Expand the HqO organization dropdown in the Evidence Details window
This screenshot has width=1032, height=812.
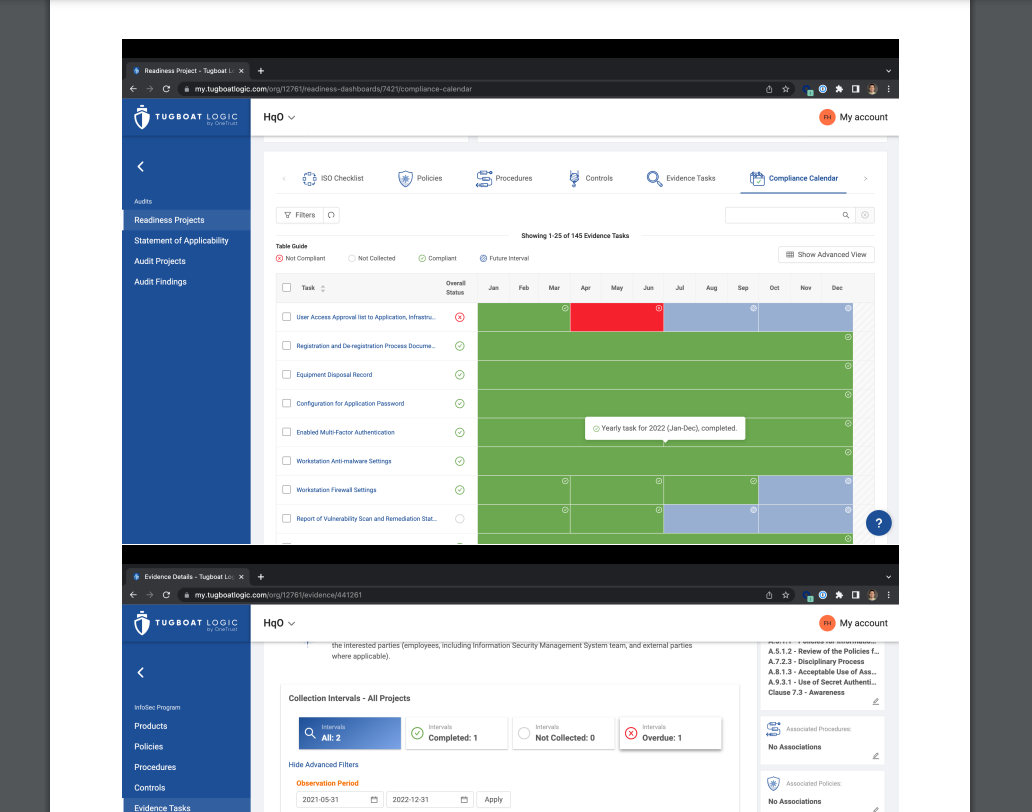tap(279, 623)
